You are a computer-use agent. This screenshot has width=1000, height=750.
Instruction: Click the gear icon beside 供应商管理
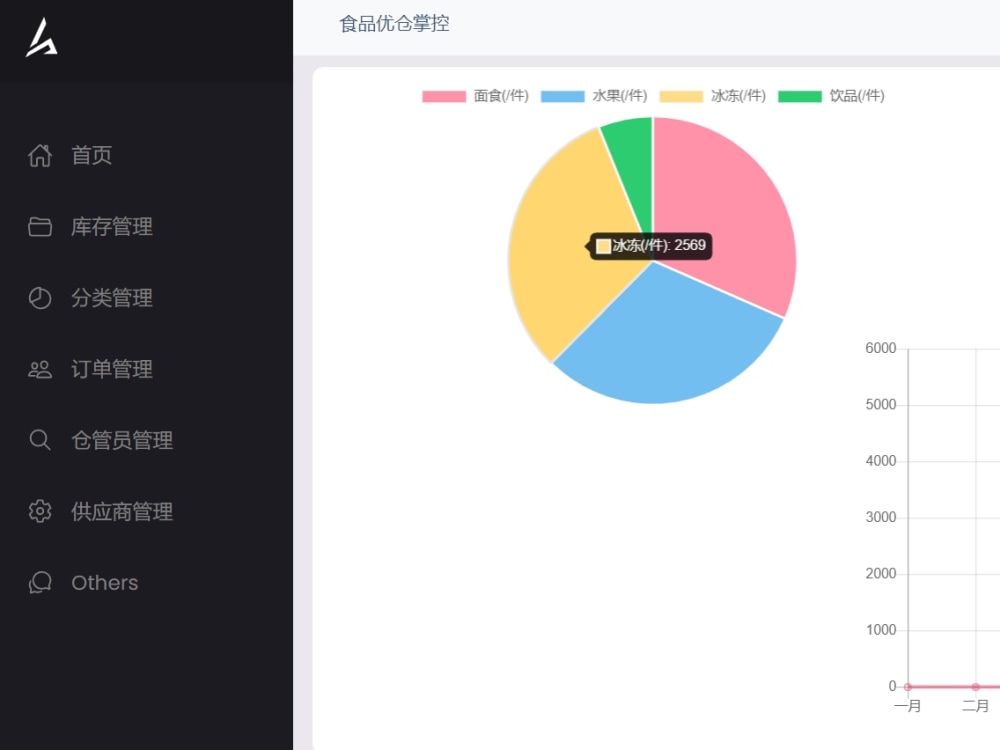click(40, 511)
